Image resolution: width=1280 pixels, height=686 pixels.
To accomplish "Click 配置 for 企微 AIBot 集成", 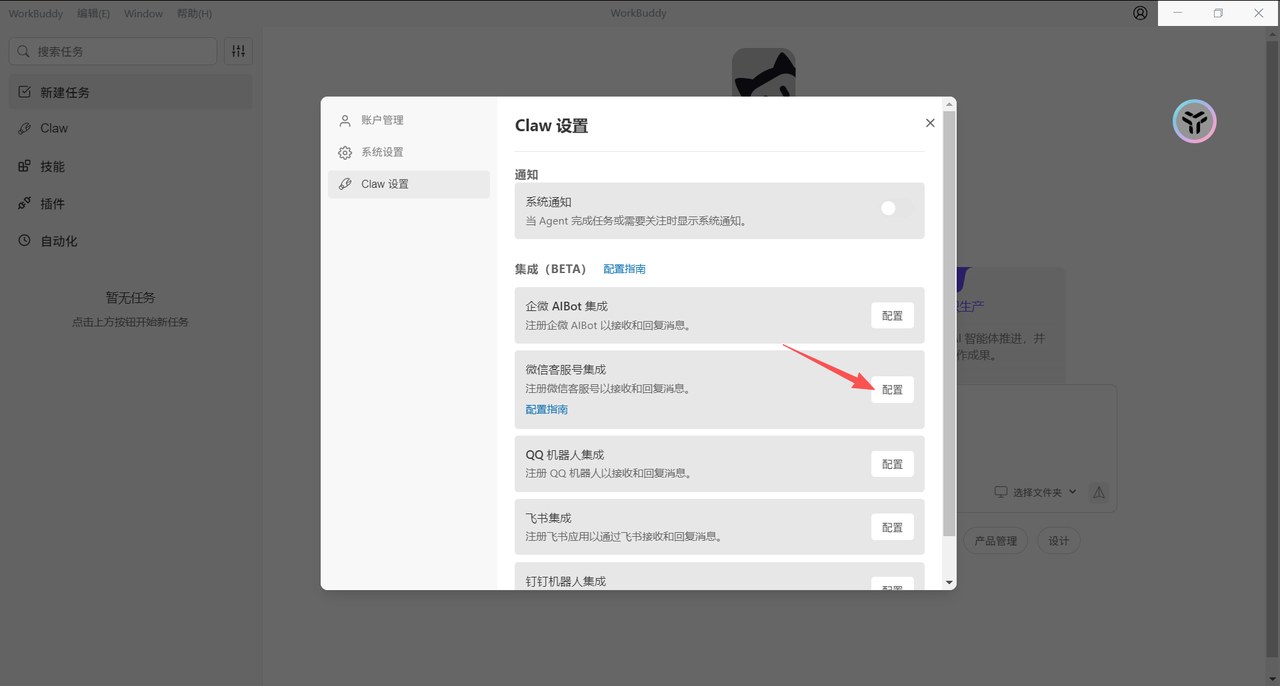I will (892, 316).
